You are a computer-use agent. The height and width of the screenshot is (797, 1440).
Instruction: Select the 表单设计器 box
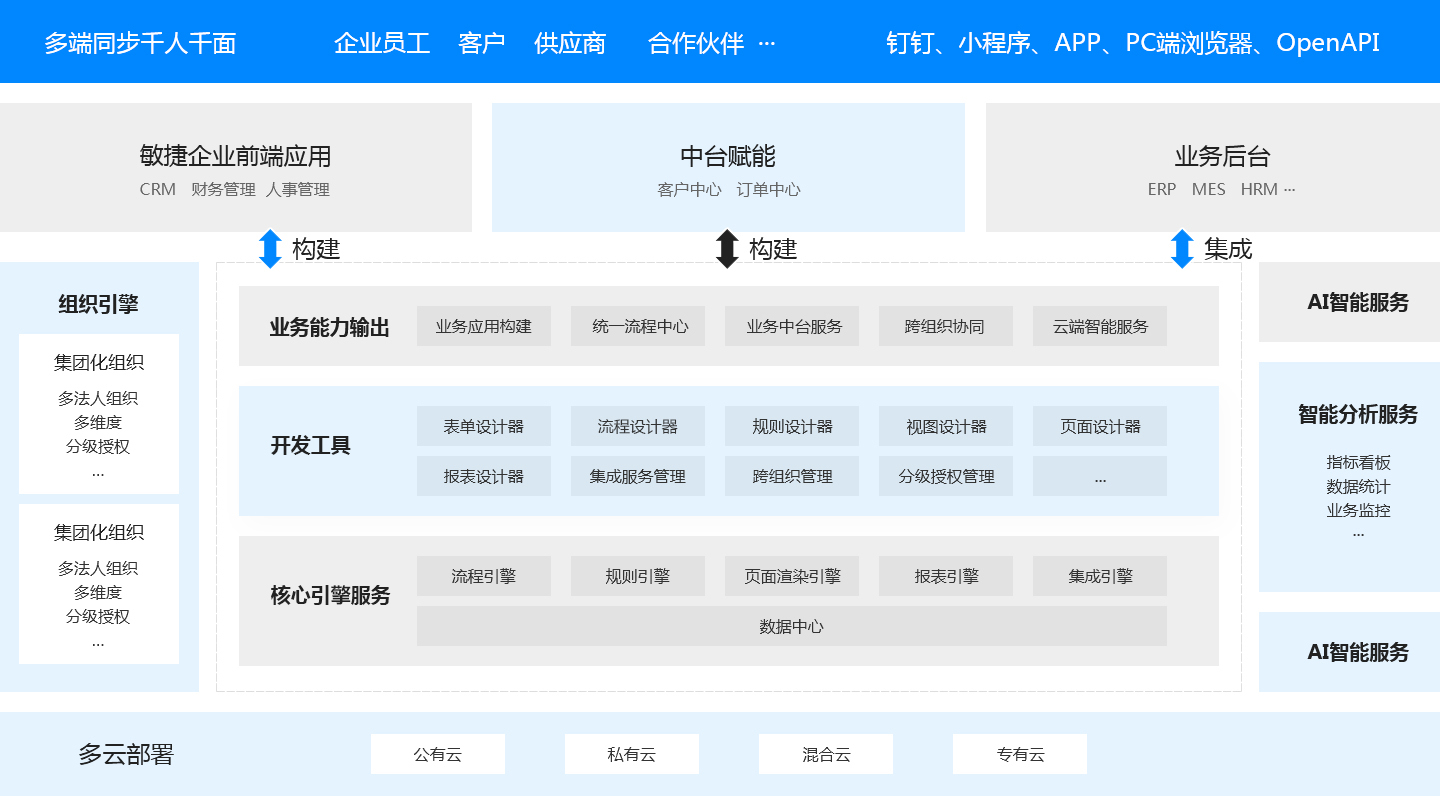pyautogui.click(x=484, y=426)
